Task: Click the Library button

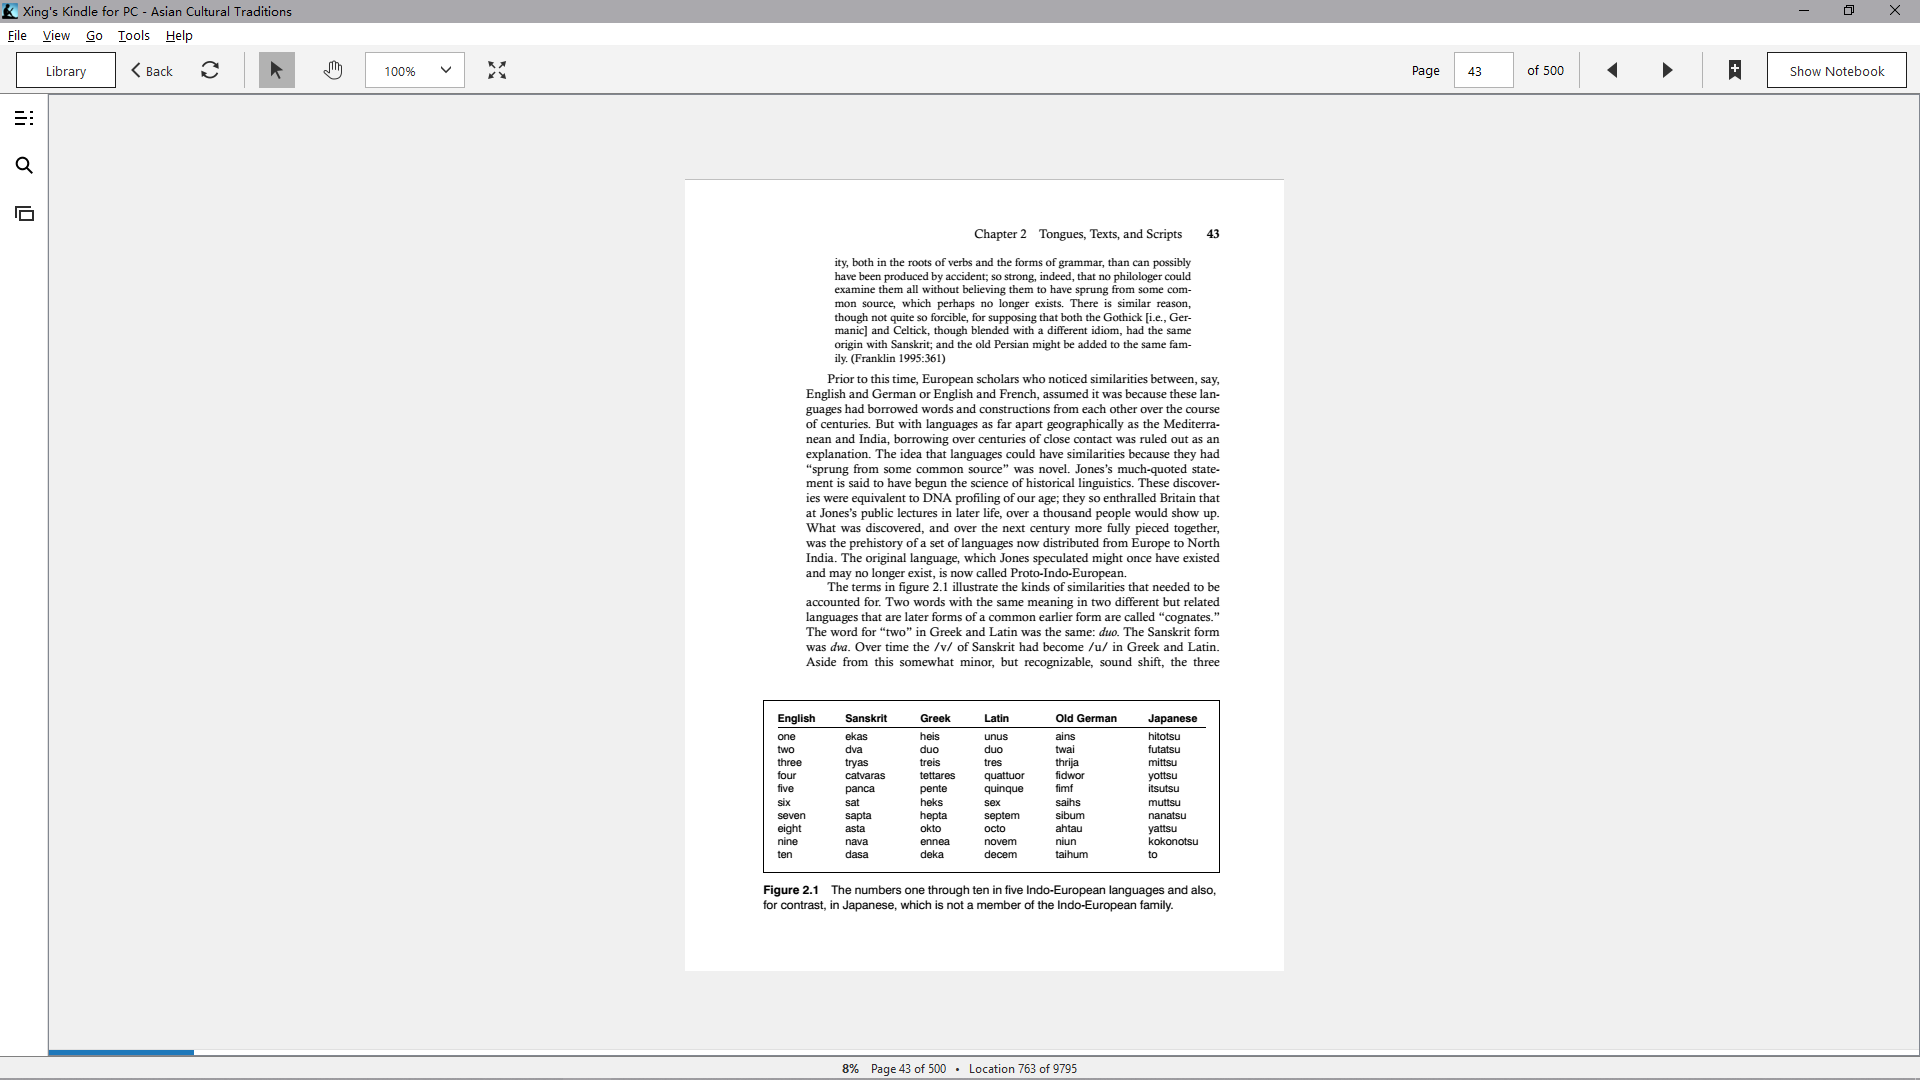Action: pos(66,71)
